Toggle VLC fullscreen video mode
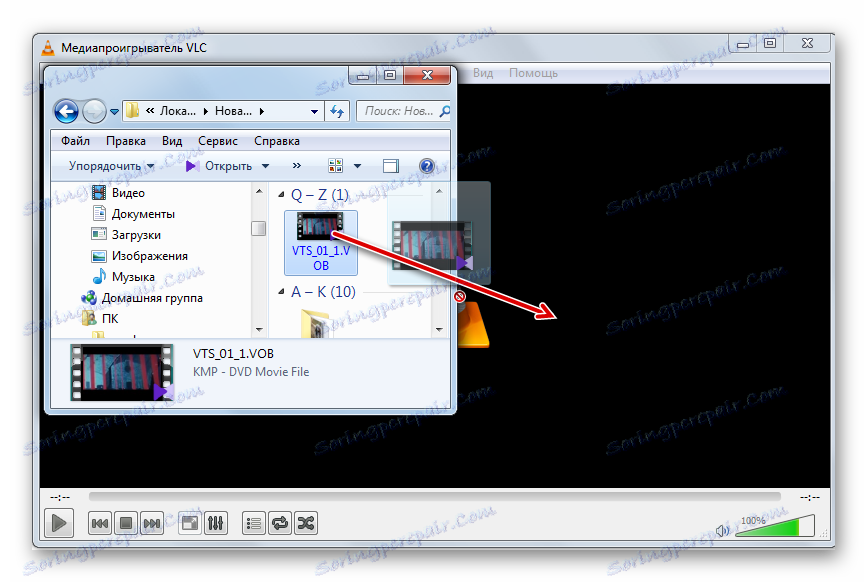Screen dimensions: 867x582 tap(190, 523)
